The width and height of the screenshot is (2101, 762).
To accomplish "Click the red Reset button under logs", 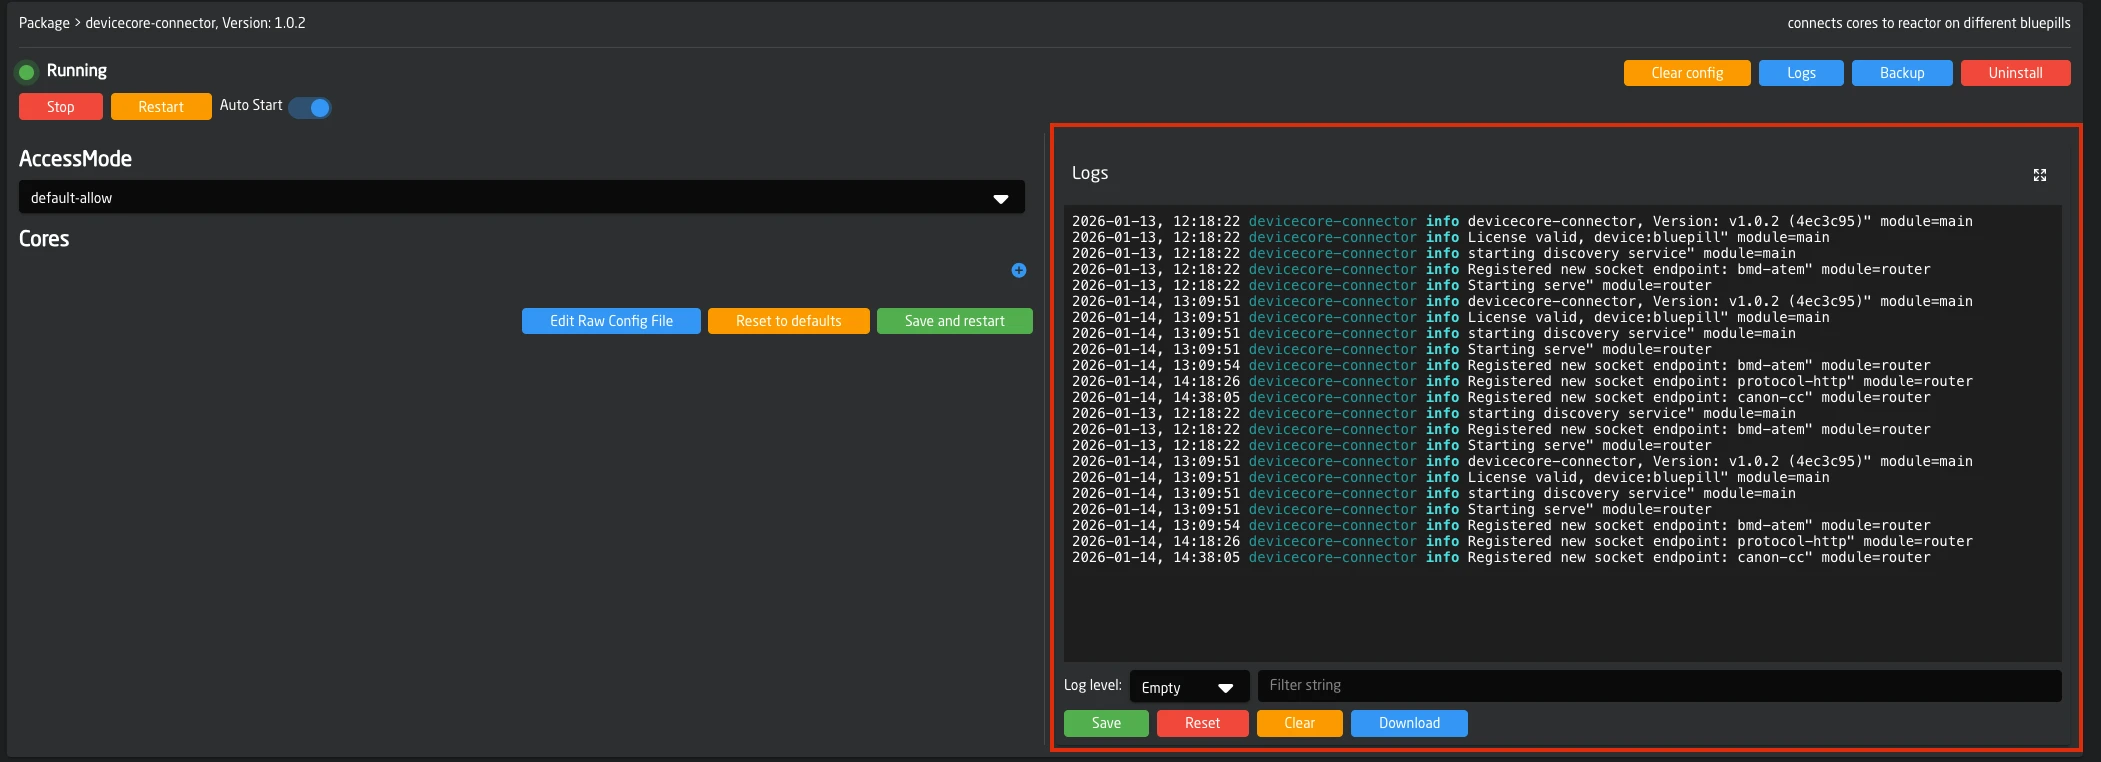I will (x=1203, y=723).
